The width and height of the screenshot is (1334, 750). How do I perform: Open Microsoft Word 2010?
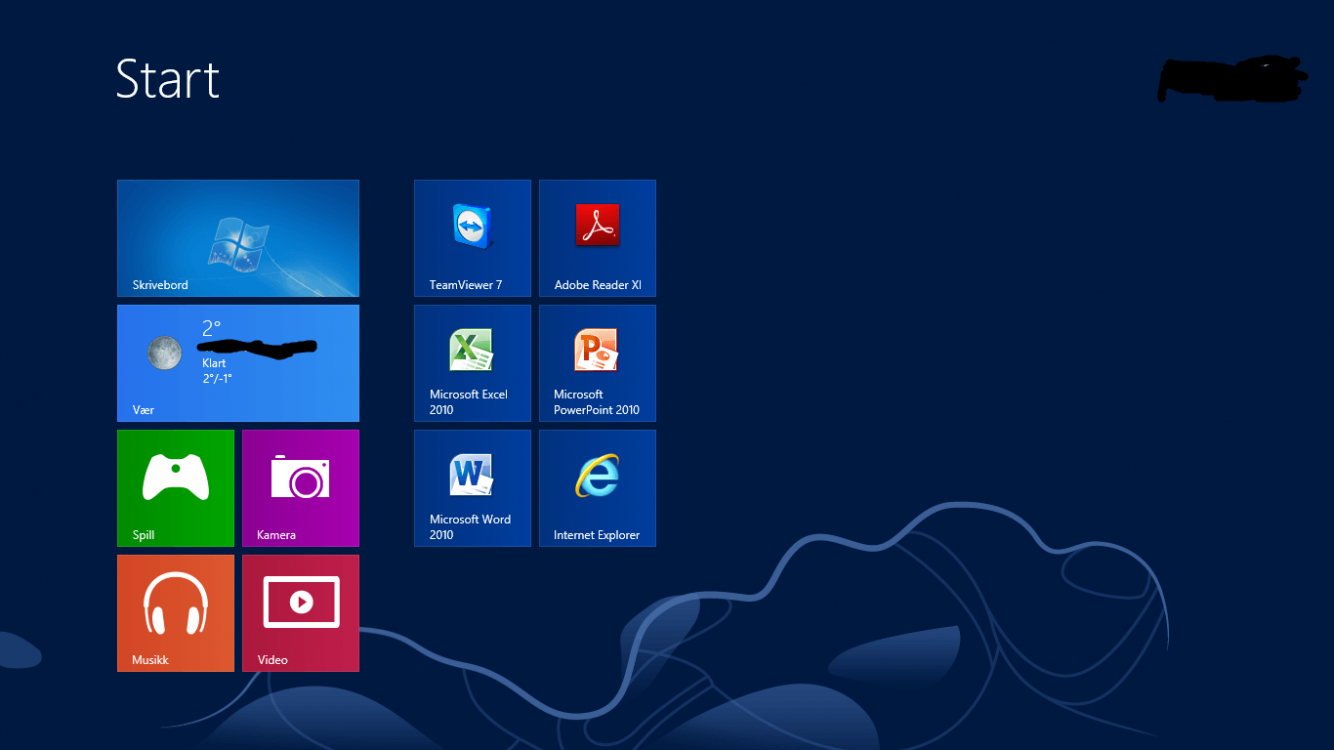coord(472,488)
